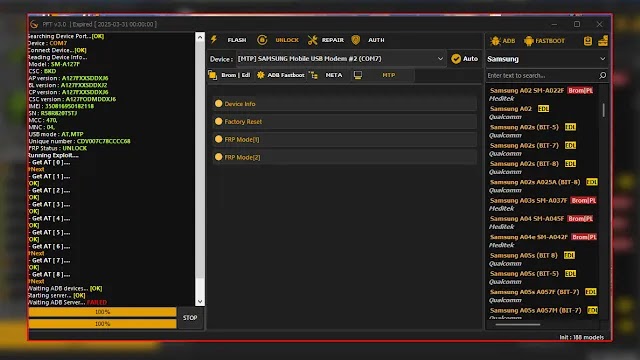This screenshot has height=360, width=640.
Task: Toggle the Auto checkbox
Action: [464, 59]
